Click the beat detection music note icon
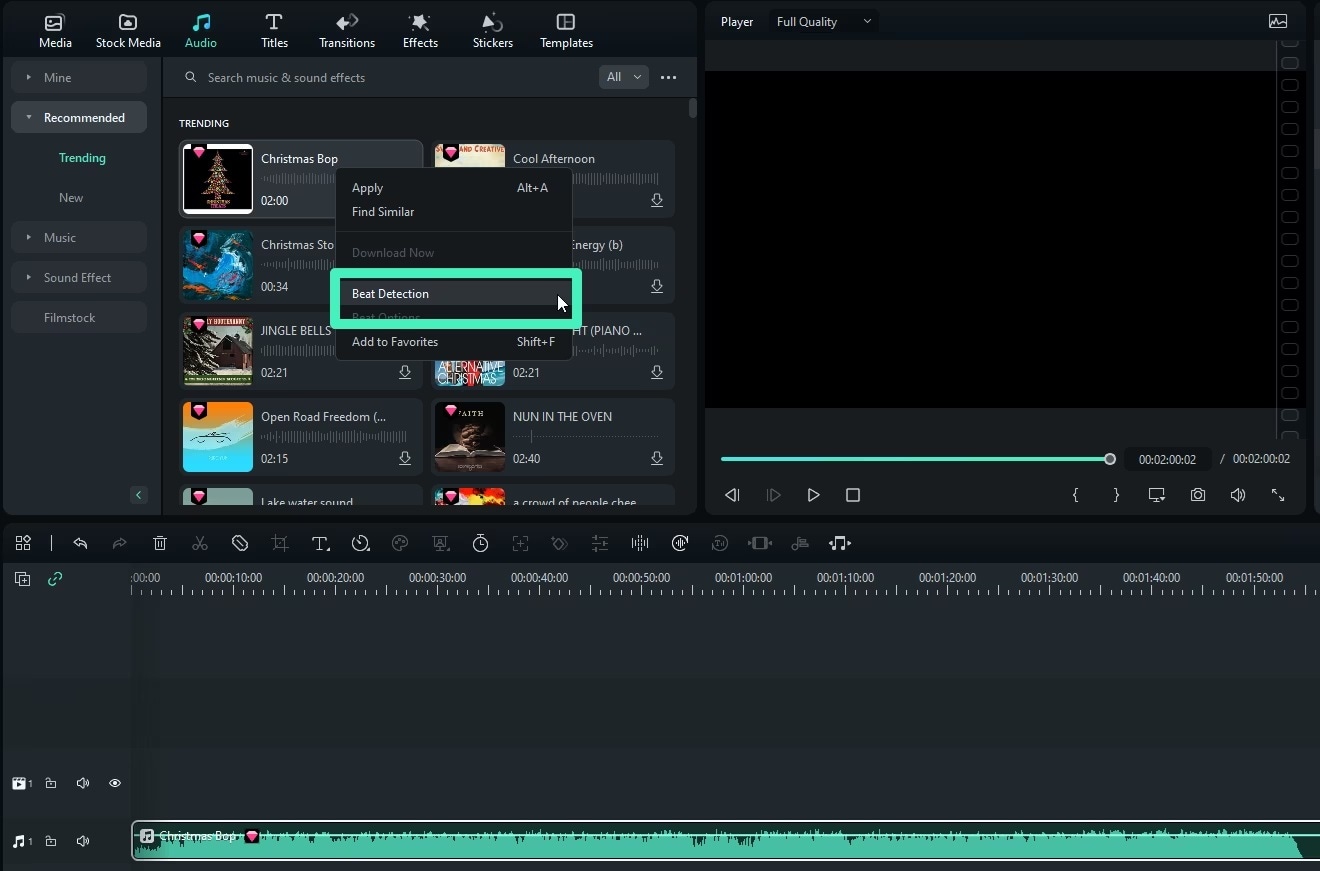Viewport: 1320px width, 871px height. 840,543
